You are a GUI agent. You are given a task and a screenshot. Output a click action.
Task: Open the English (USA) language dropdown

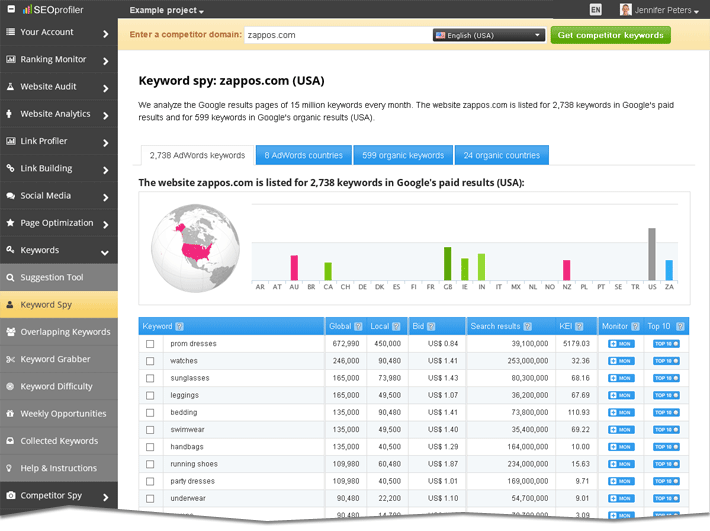click(x=489, y=35)
